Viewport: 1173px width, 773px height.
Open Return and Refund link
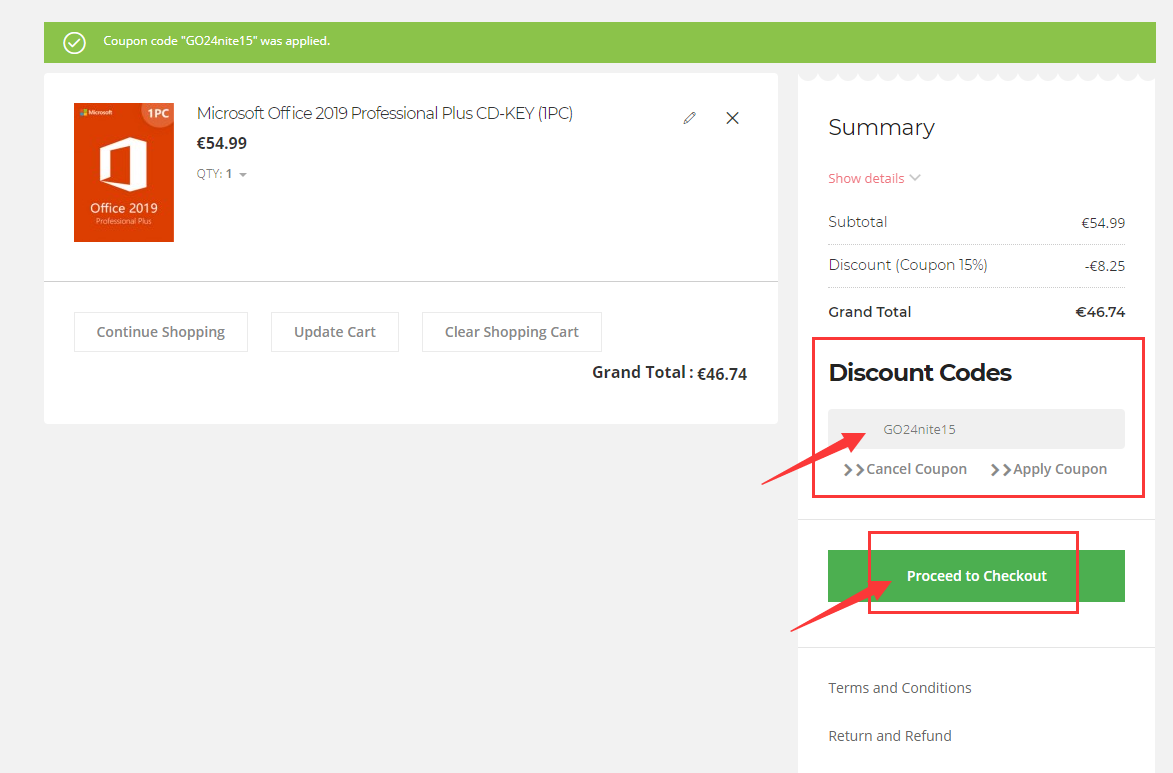890,736
